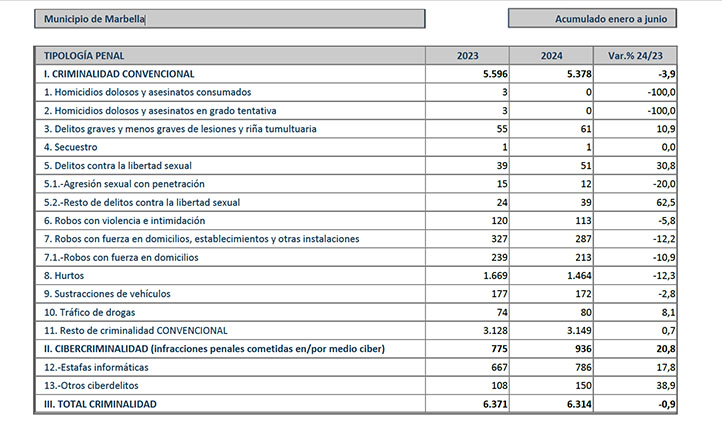Image resolution: width=722 pixels, height=422 pixels.
Task: Click the 8,1 variation cell
Action: click(x=669, y=312)
